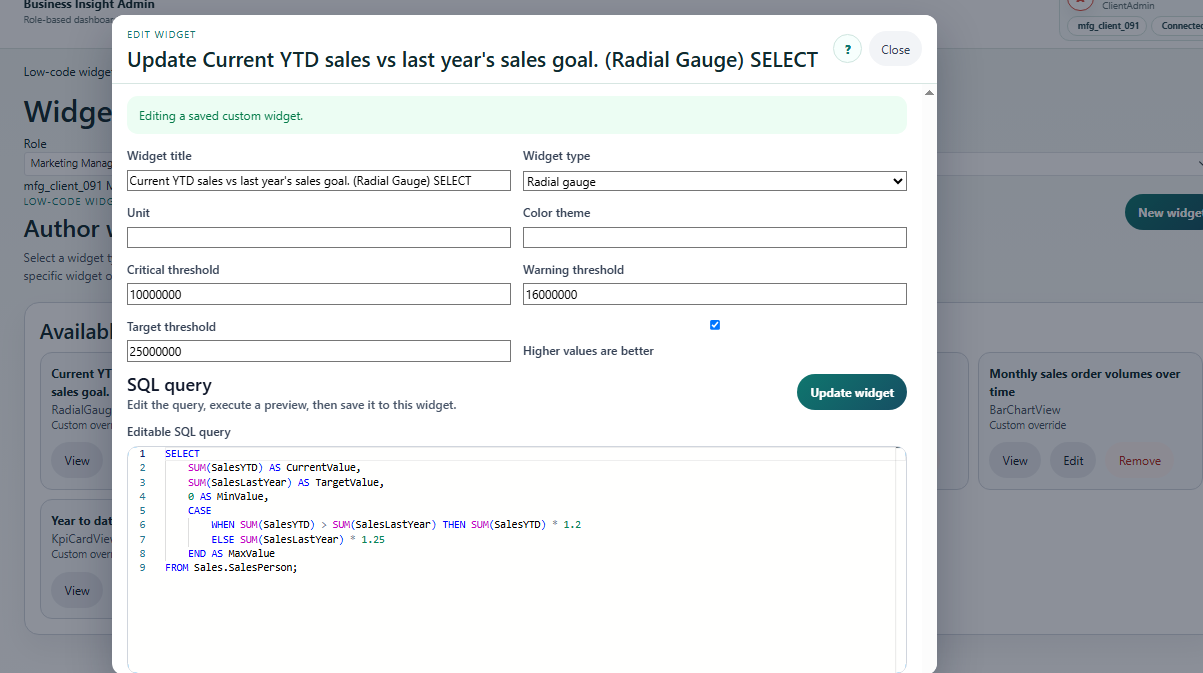Open the Widget type dropdown
The image size is (1203, 673).
pyautogui.click(x=715, y=181)
